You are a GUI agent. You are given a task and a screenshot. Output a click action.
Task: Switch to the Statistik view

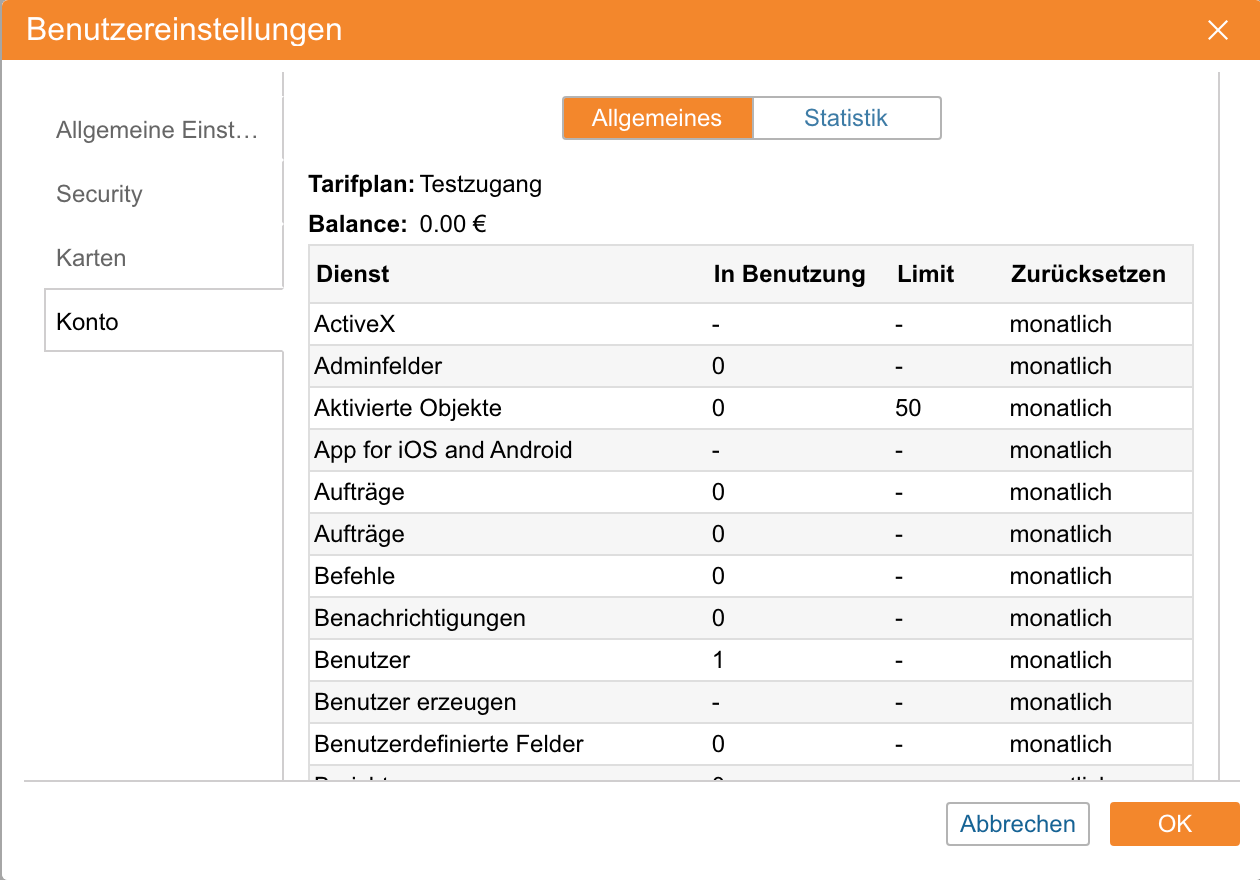846,118
